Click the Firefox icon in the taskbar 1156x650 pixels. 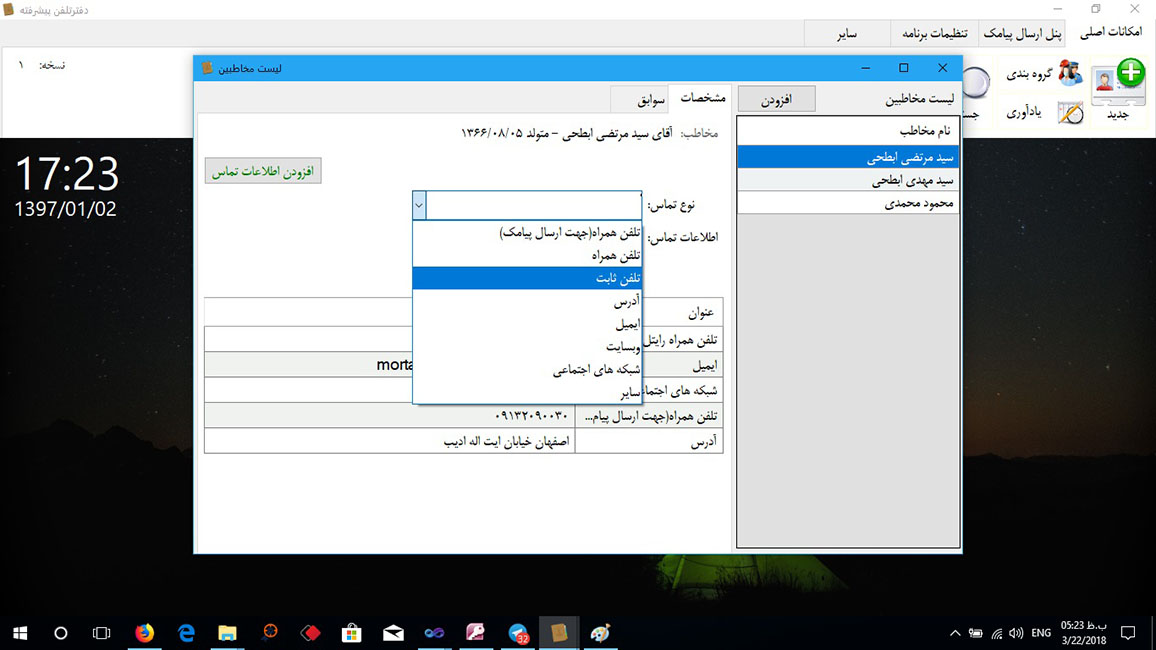[144, 632]
